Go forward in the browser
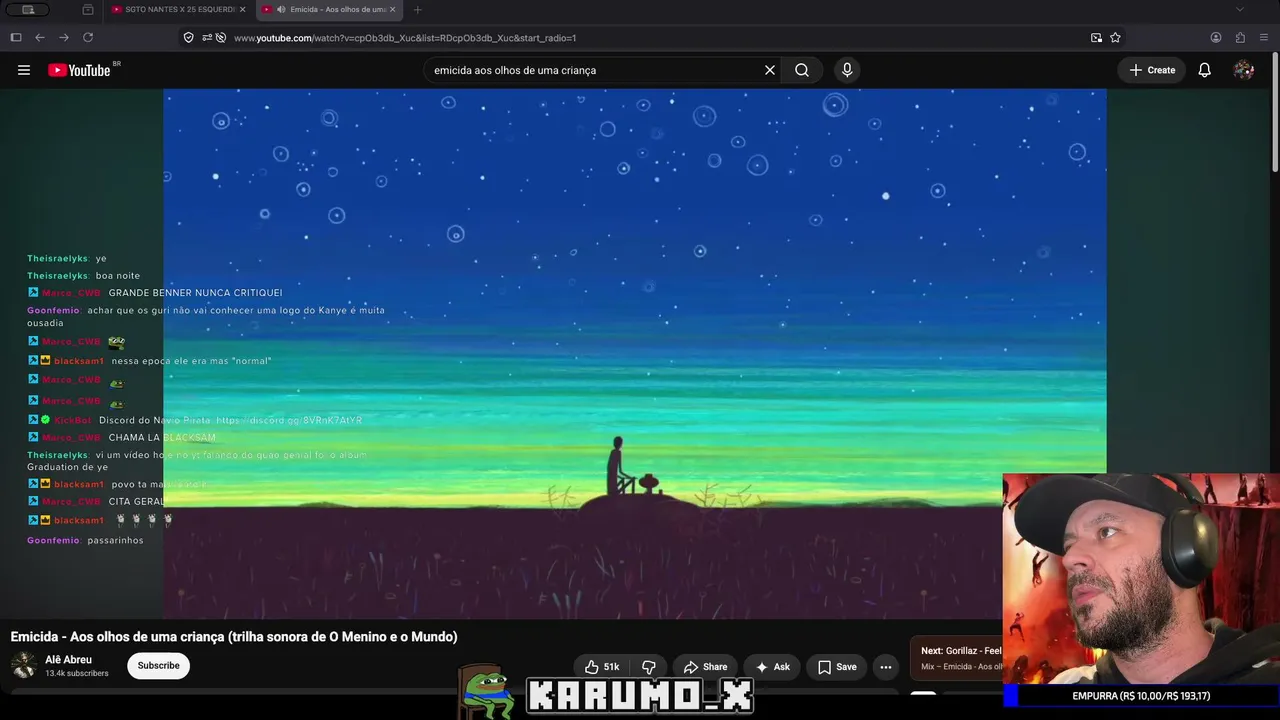Image resolution: width=1280 pixels, height=720 pixels. [64, 38]
